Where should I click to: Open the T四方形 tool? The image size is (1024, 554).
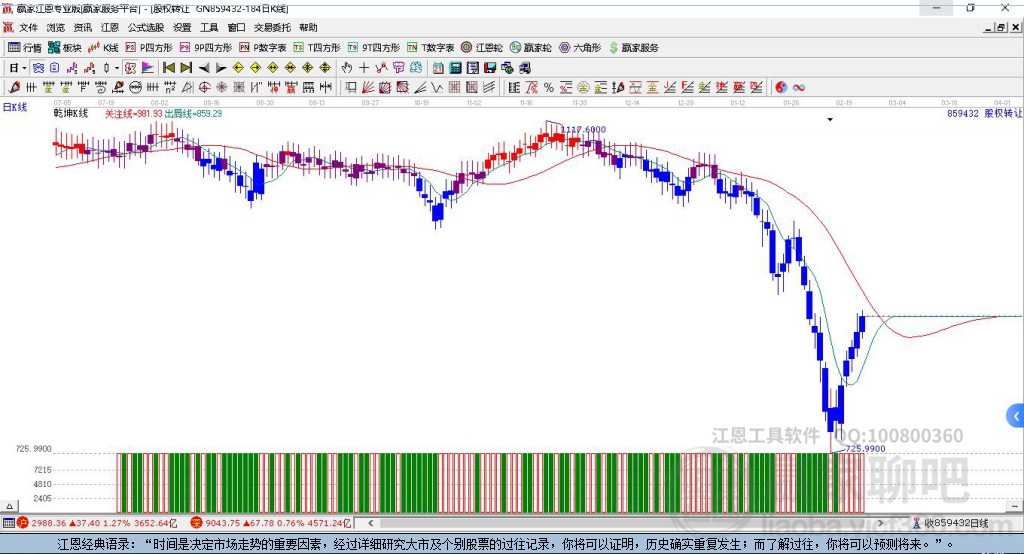click(x=317, y=48)
